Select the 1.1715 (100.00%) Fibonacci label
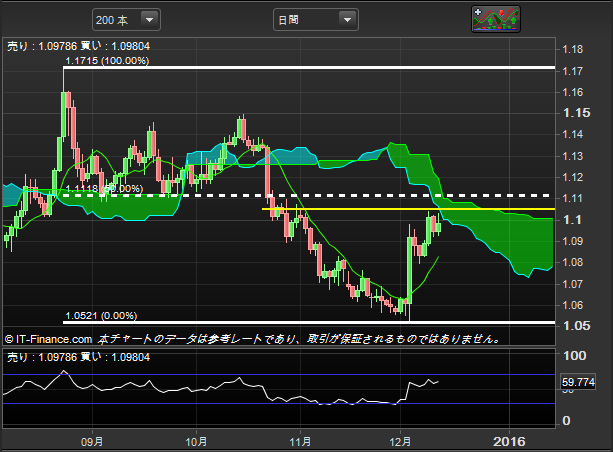 point(107,61)
